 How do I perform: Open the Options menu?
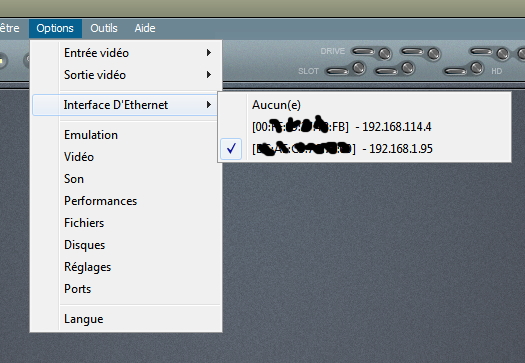55,28
